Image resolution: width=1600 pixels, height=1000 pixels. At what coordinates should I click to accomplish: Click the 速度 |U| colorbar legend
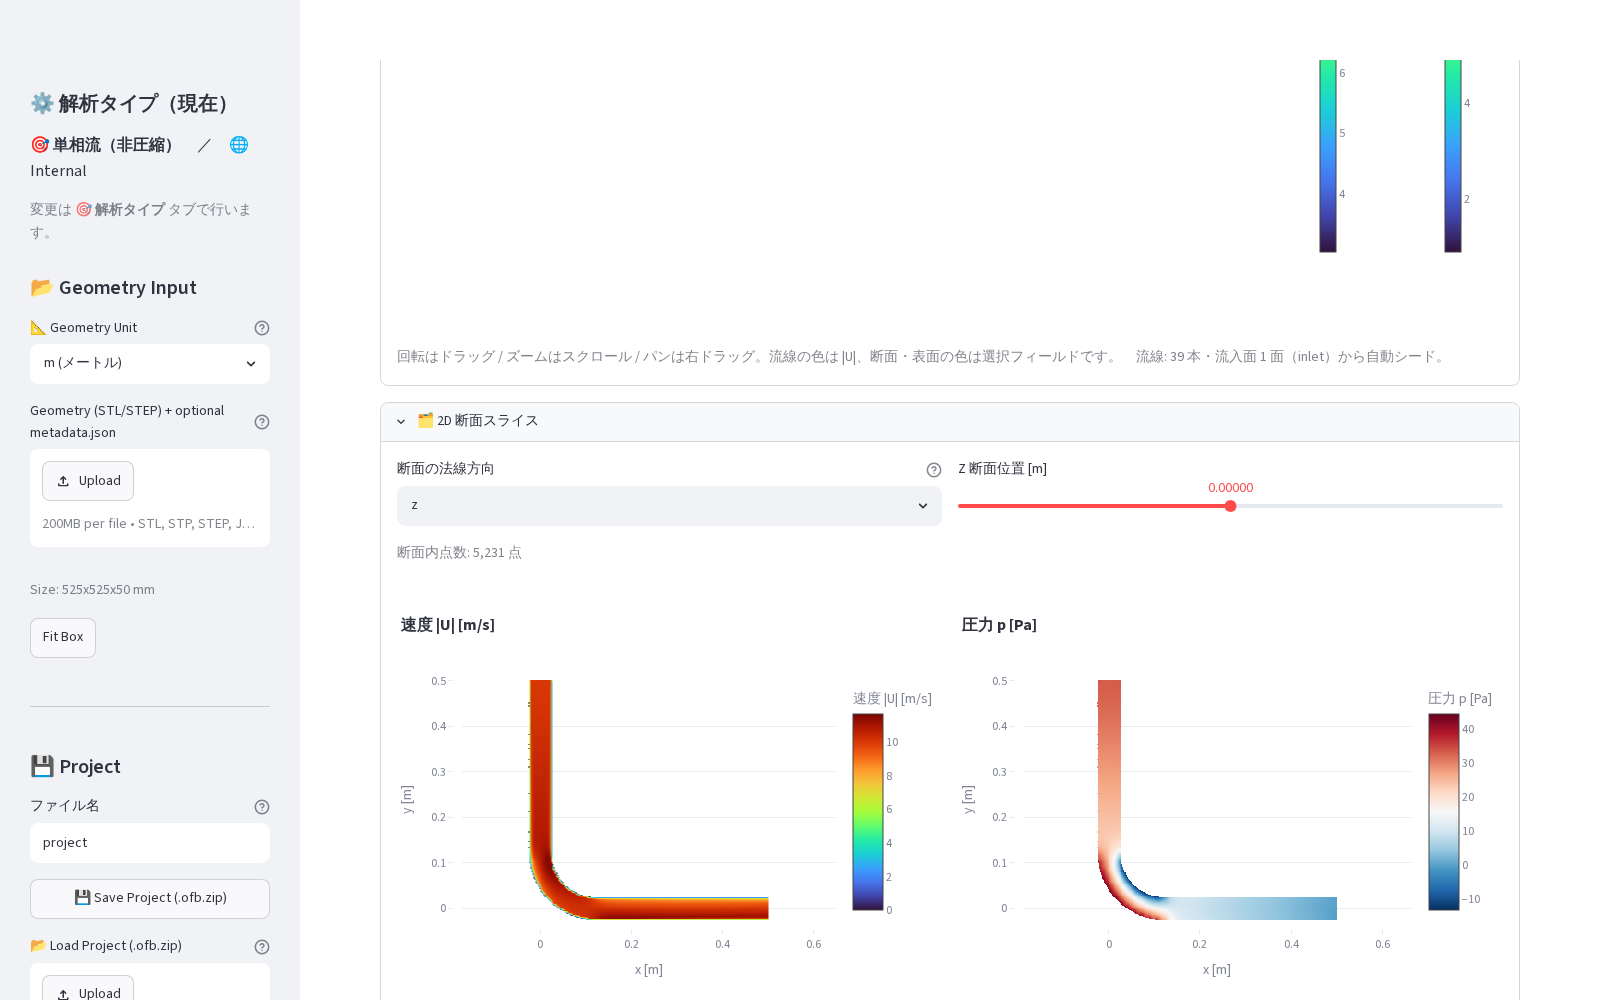(868, 812)
